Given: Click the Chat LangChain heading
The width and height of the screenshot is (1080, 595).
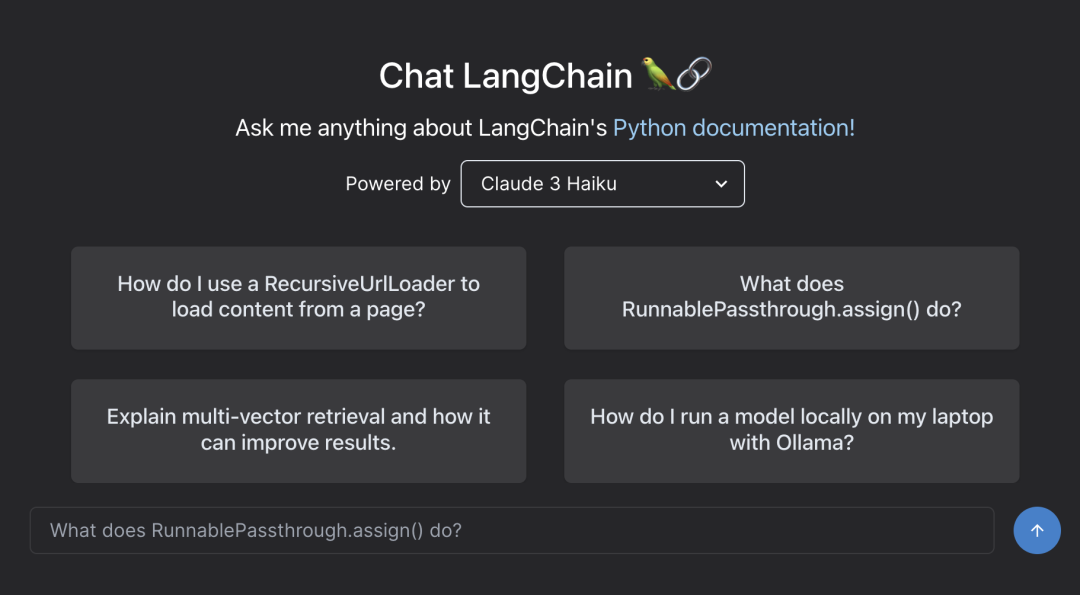Looking at the screenshot, I should pos(546,75).
